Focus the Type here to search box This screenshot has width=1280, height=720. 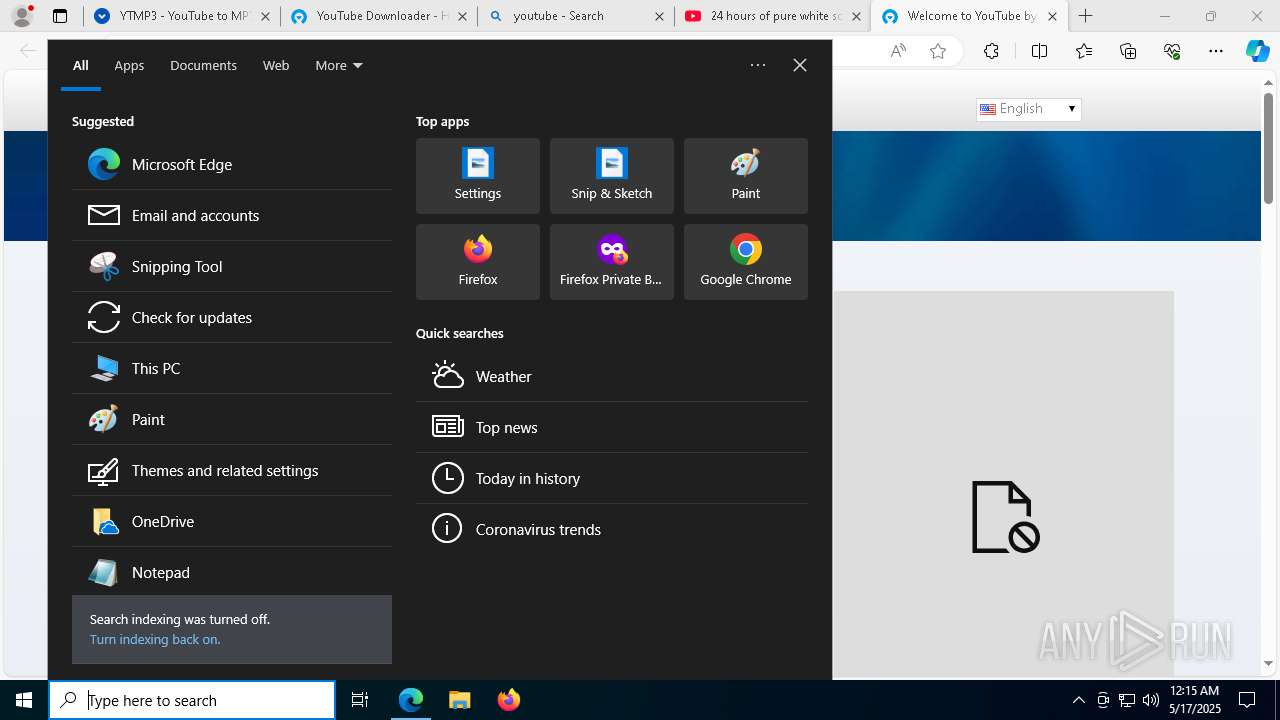192,700
